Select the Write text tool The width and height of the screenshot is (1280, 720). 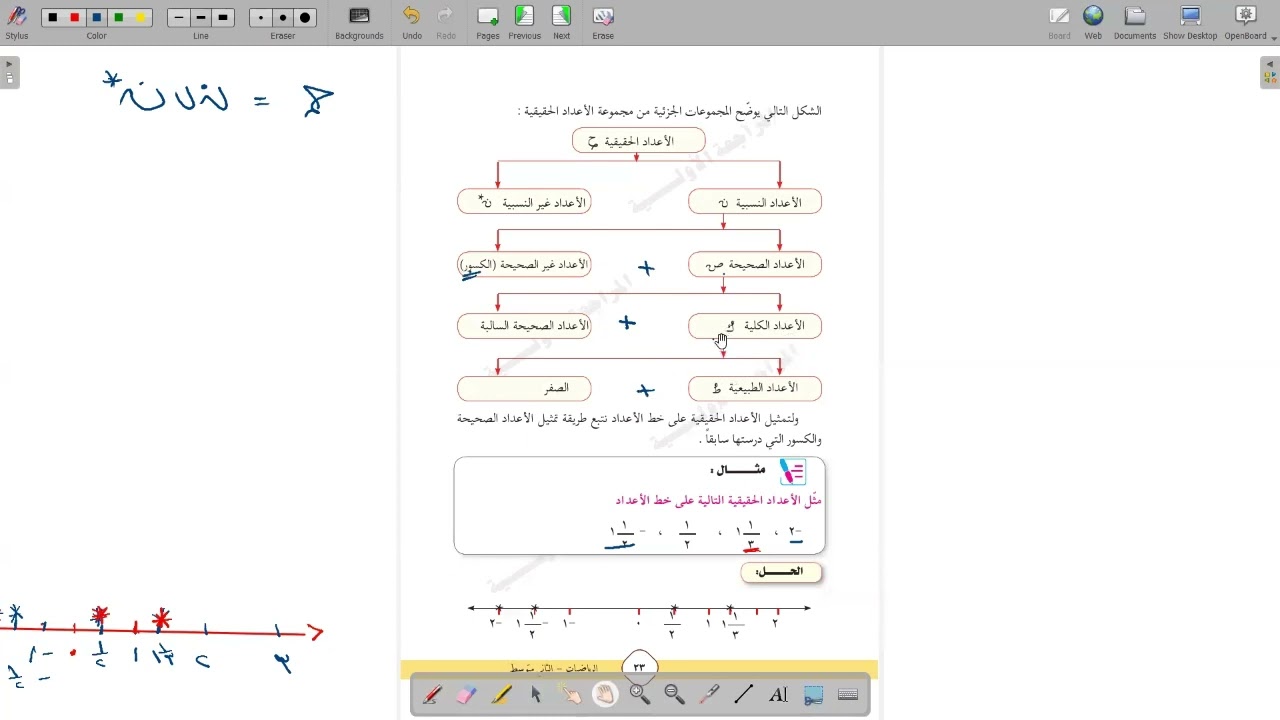tap(778, 695)
